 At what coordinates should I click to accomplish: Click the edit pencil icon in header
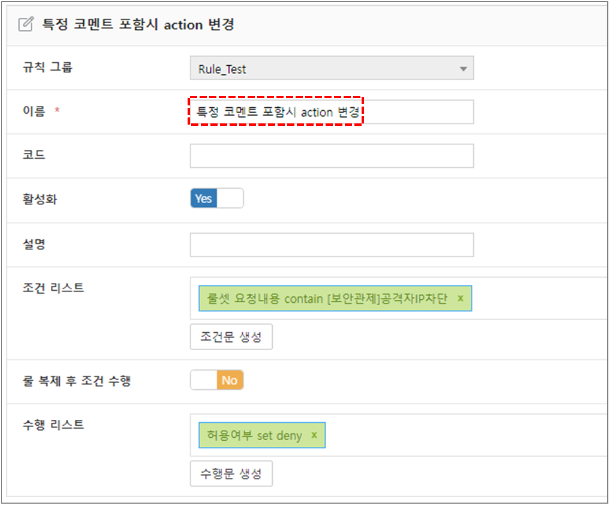click(26, 24)
